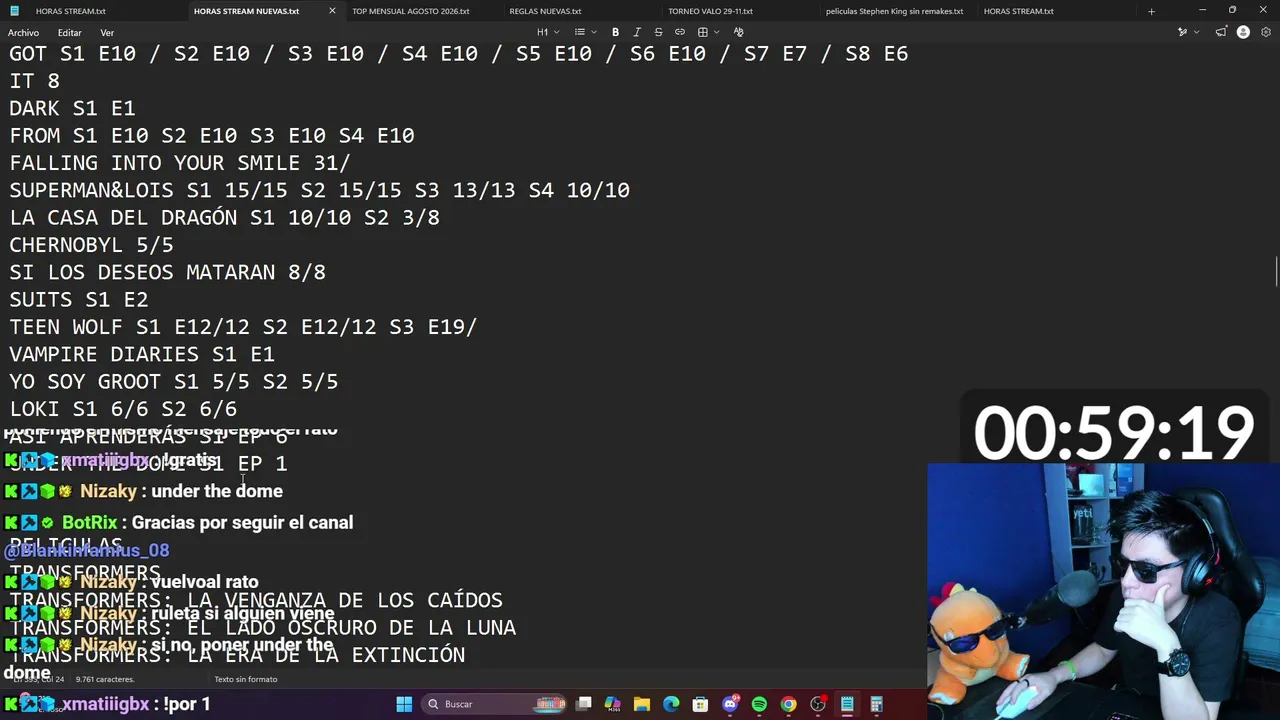Switch to the REGLAS NUEVAS.txt tab

point(545,11)
